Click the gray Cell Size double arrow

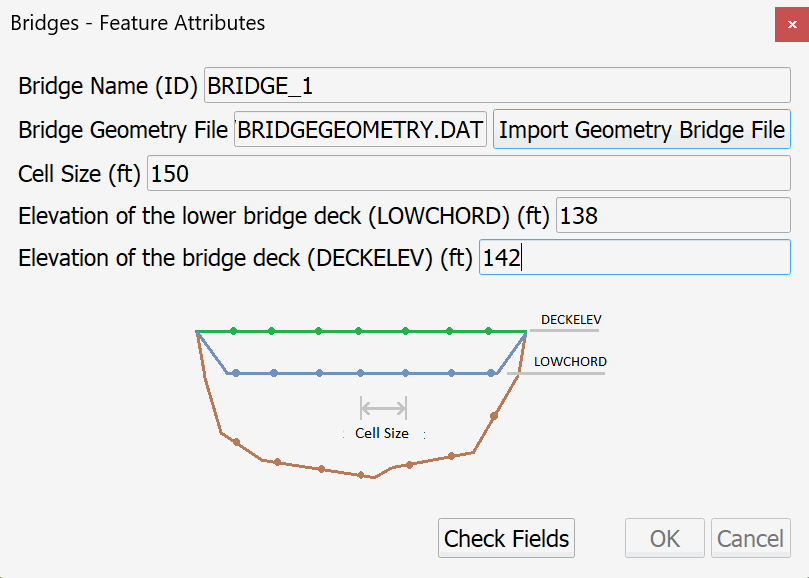coord(383,407)
